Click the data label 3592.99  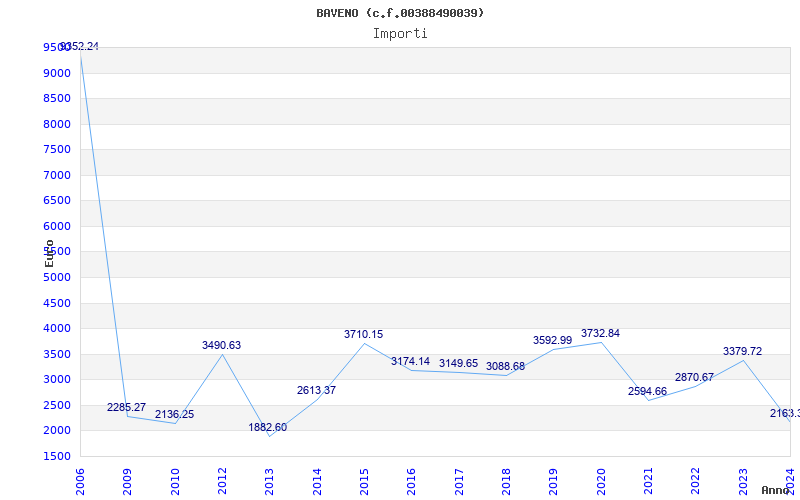tap(553, 340)
